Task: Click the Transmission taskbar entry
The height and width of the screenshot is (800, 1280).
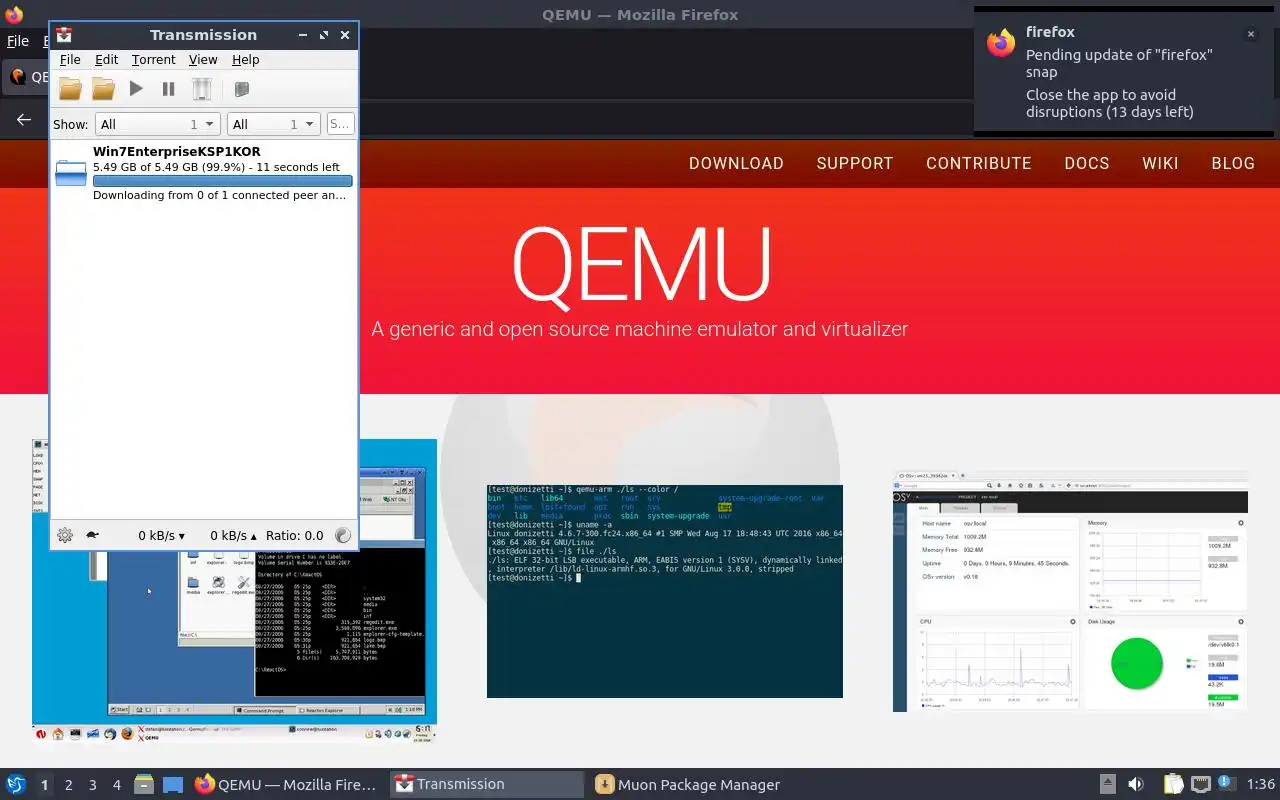Action: click(x=486, y=785)
